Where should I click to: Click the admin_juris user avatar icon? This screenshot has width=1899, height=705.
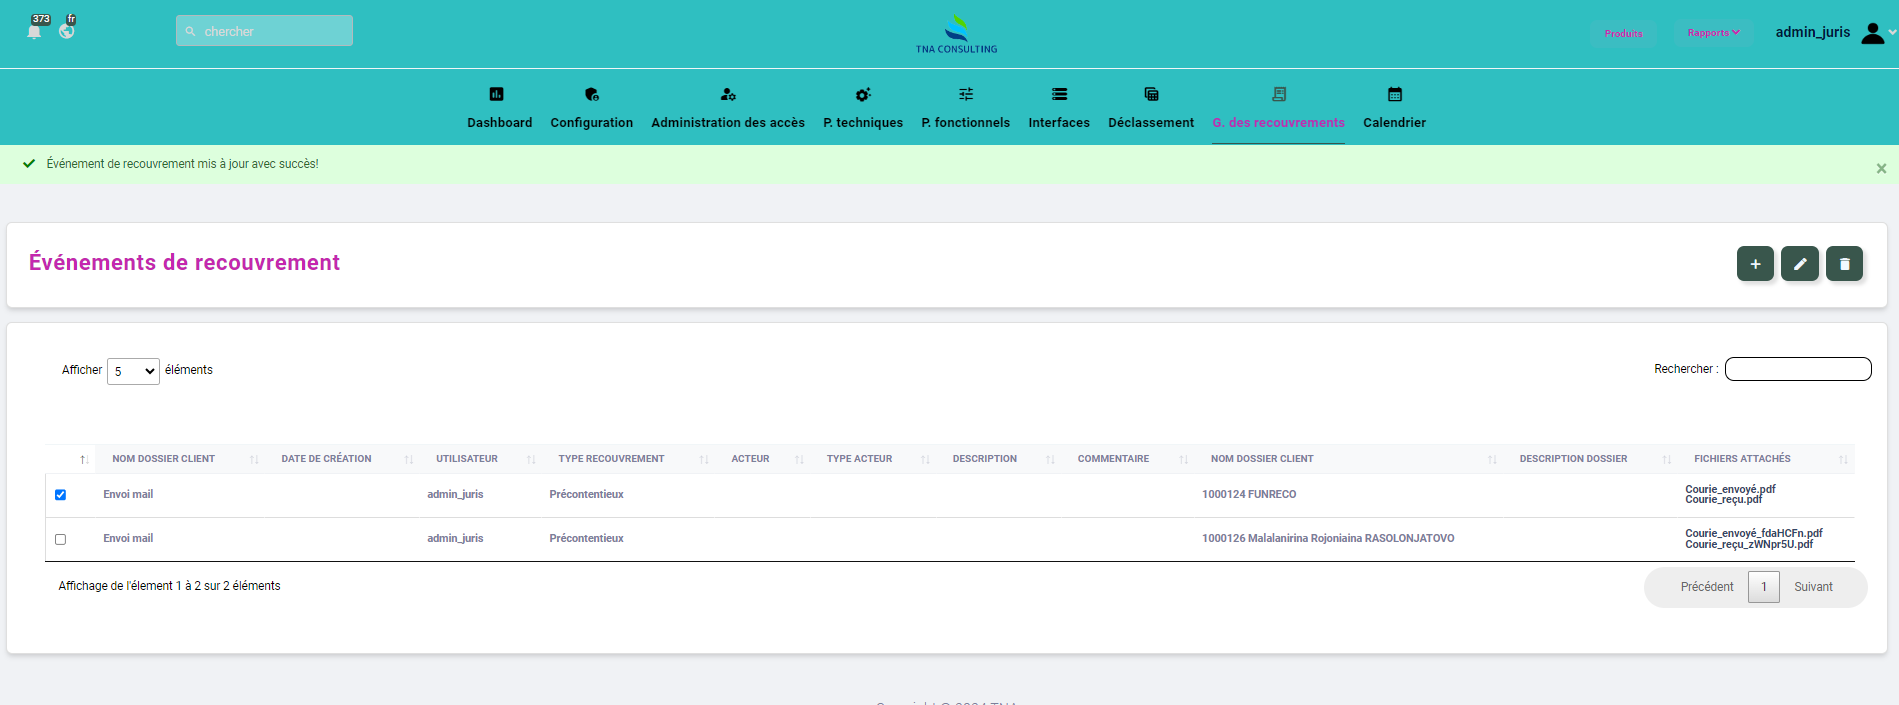click(1872, 33)
